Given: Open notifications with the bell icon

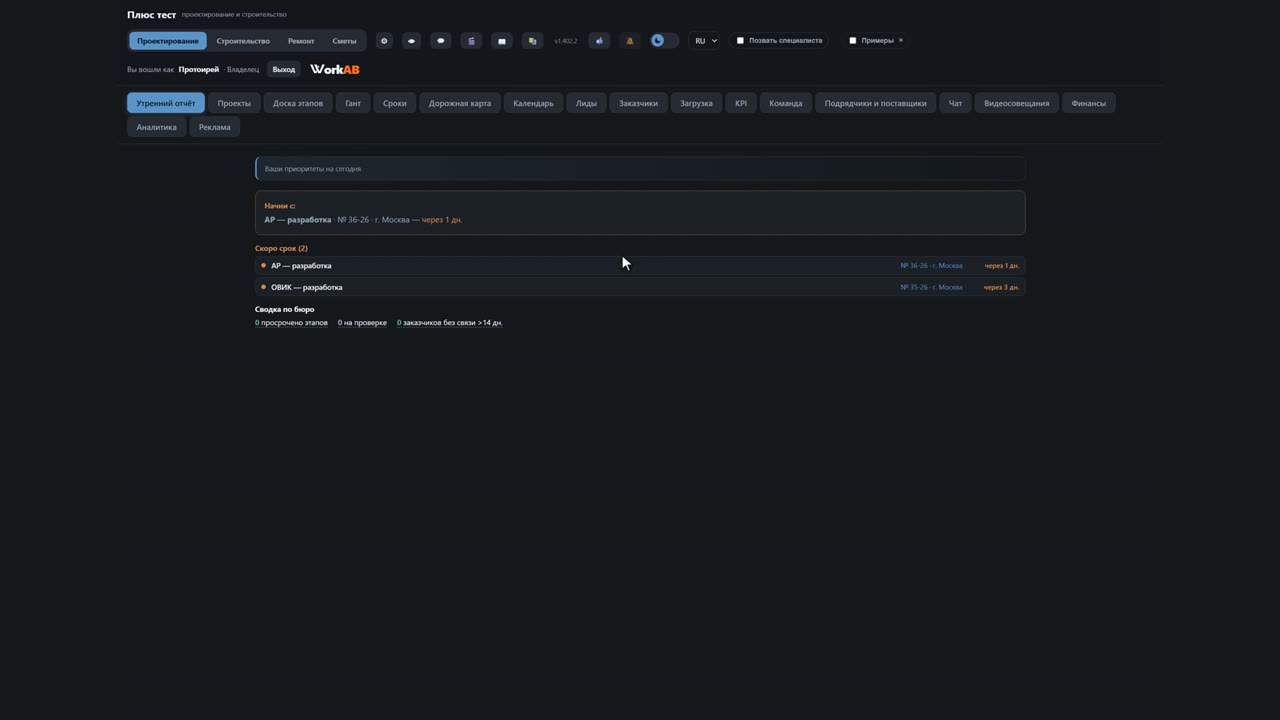Looking at the screenshot, I should coord(629,41).
